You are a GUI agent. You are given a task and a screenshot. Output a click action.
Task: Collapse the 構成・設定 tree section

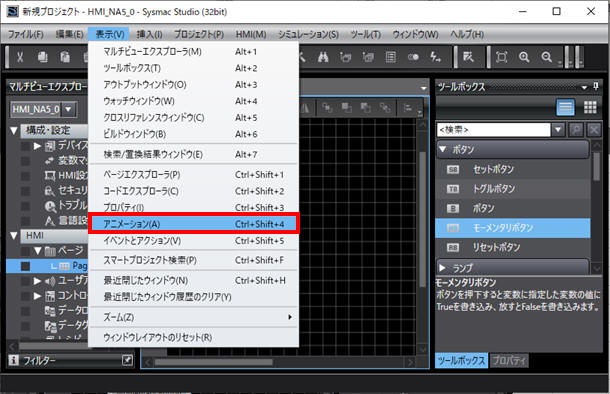pos(14,130)
